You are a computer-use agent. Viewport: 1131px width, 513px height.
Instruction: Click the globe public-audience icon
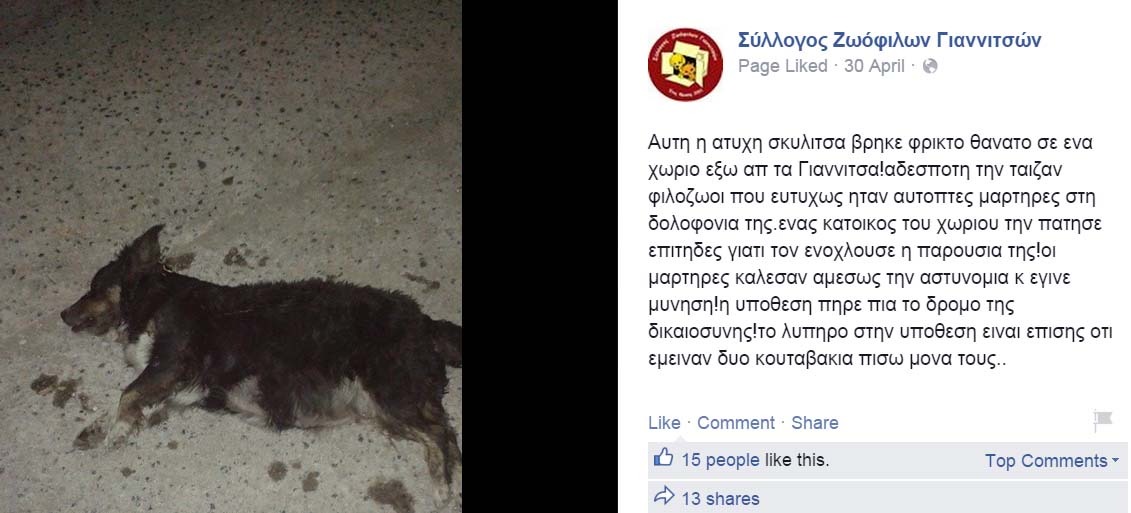(x=930, y=66)
